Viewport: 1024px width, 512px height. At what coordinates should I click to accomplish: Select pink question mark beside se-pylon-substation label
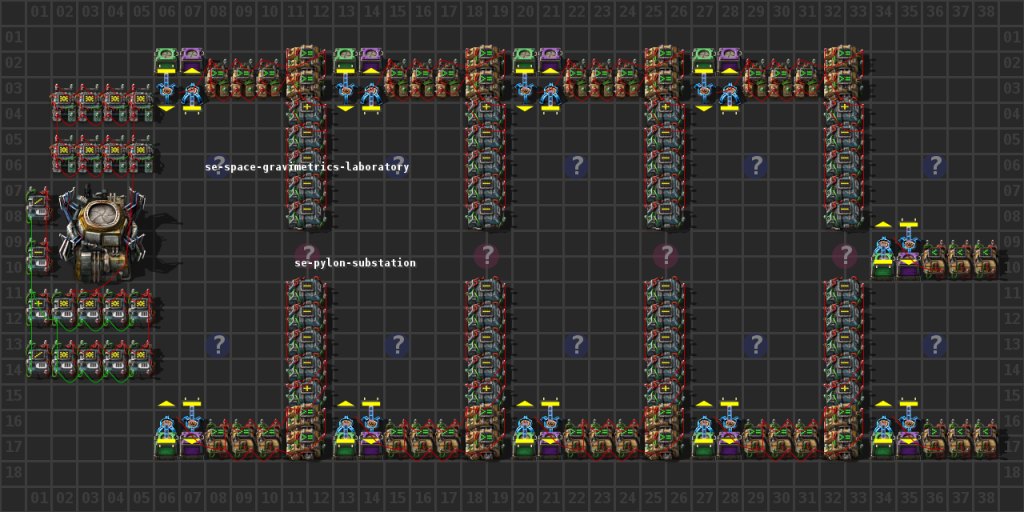(x=307, y=256)
